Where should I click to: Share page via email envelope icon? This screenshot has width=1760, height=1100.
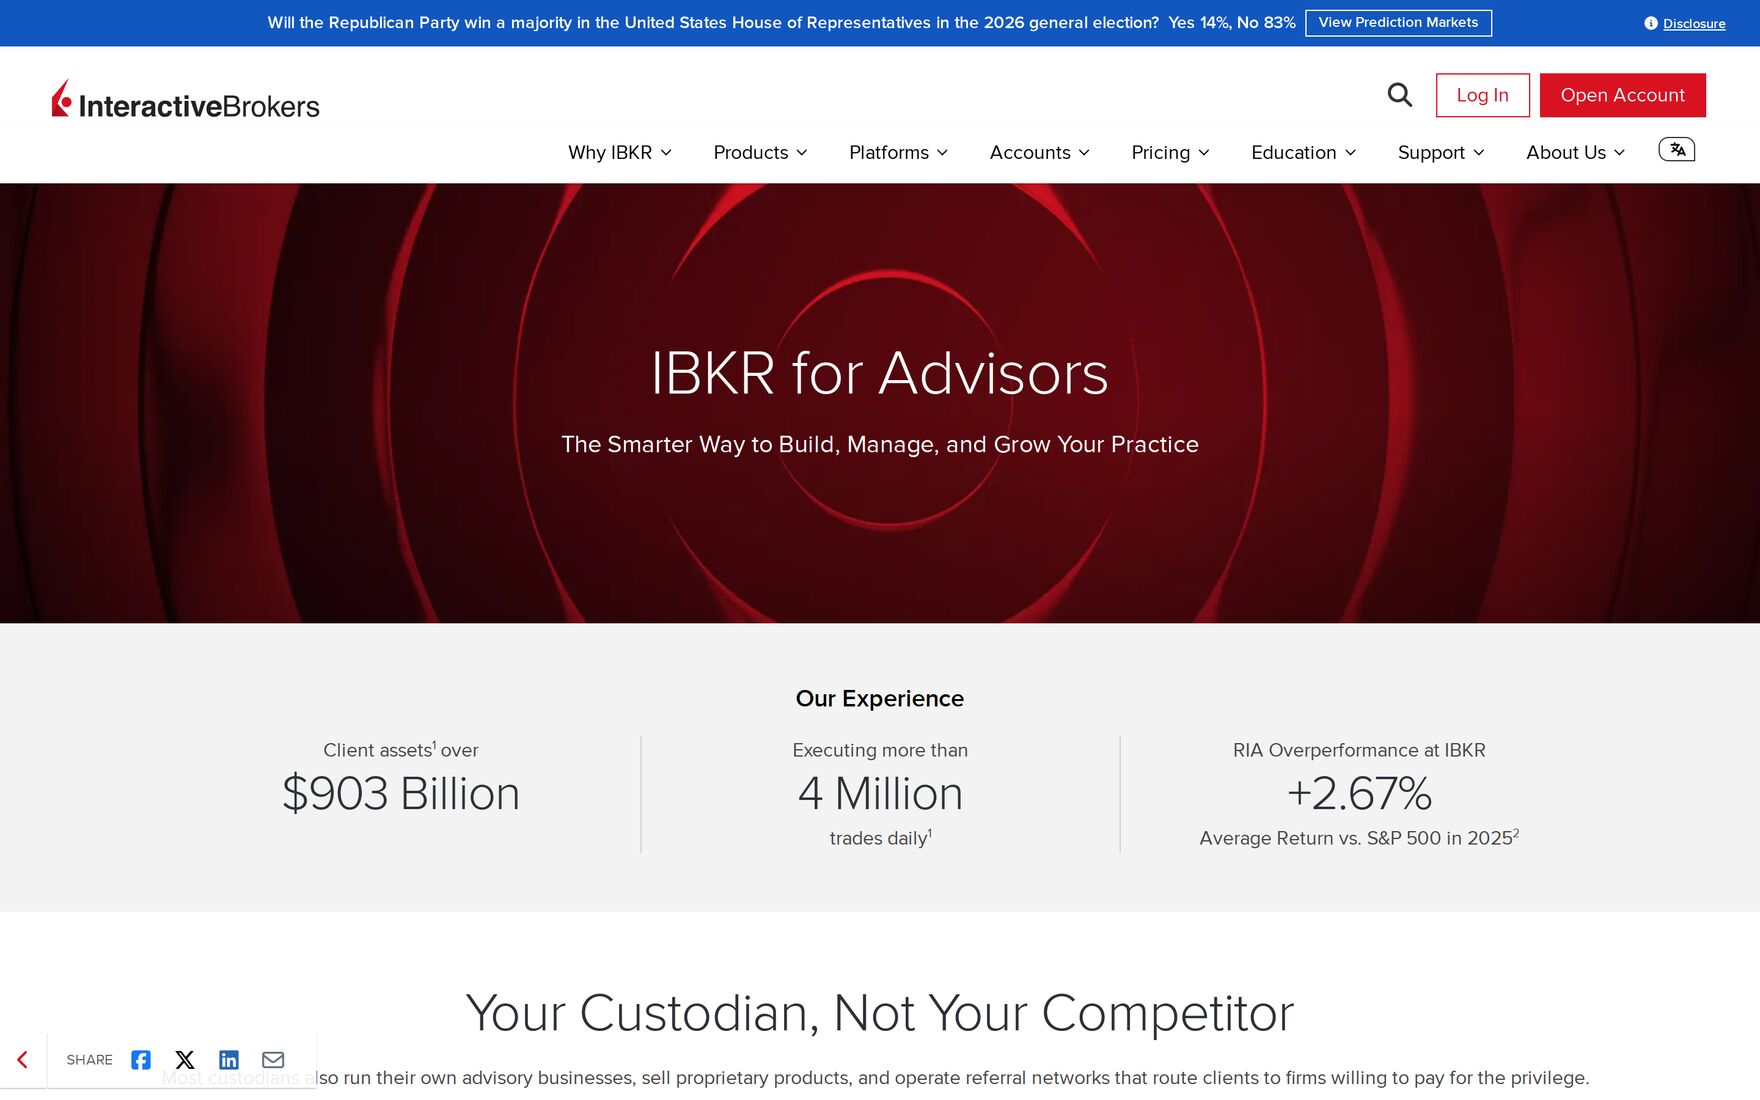coord(273,1060)
